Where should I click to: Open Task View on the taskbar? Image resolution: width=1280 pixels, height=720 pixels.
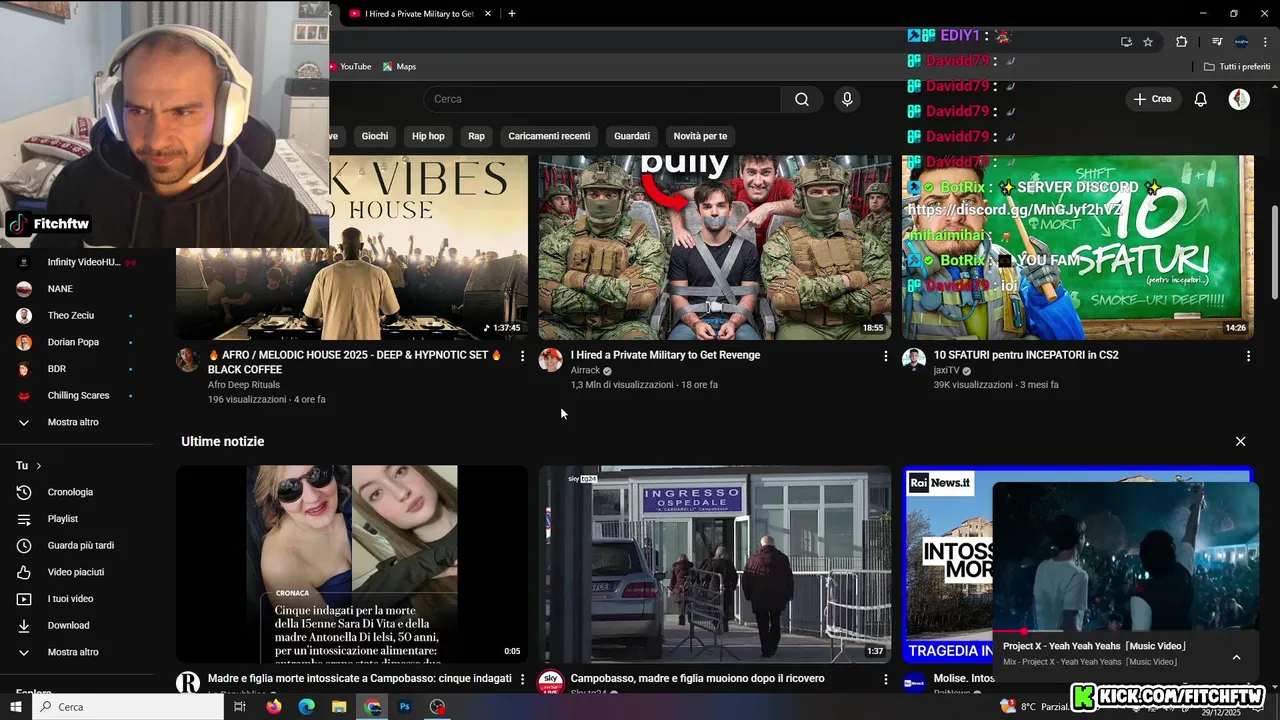[240, 707]
